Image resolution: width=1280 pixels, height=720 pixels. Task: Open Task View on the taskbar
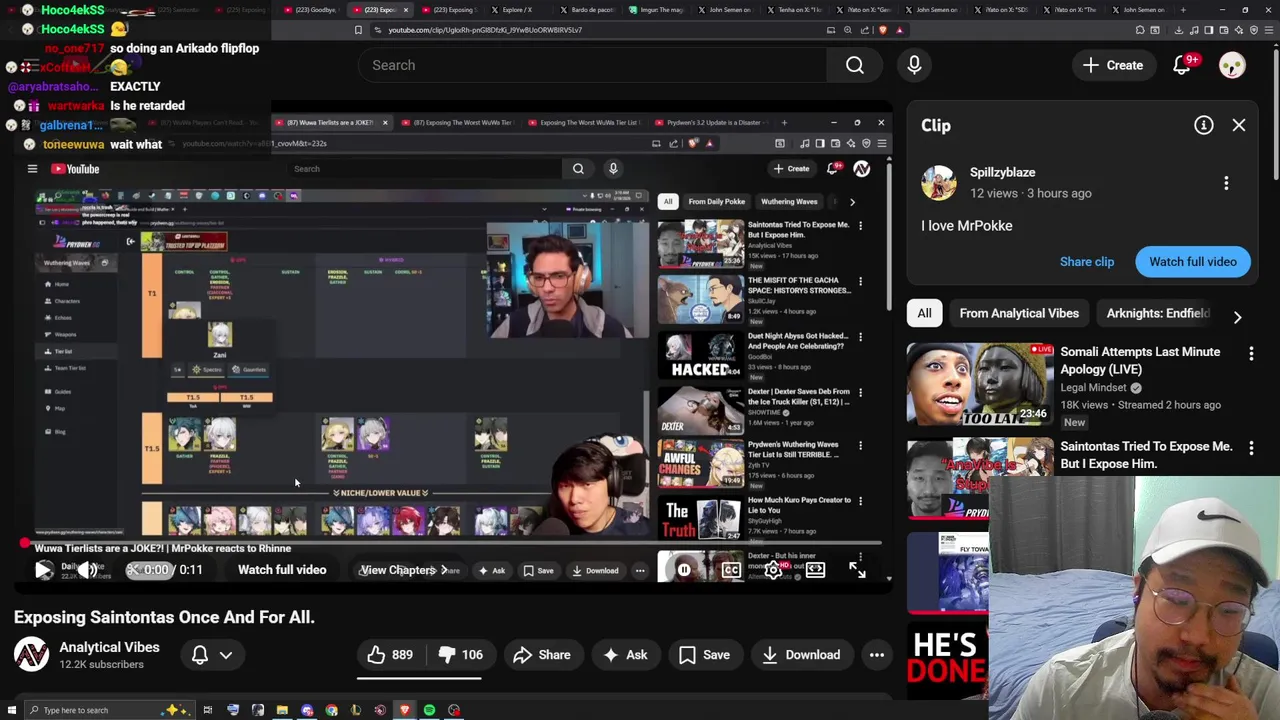pos(208,710)
